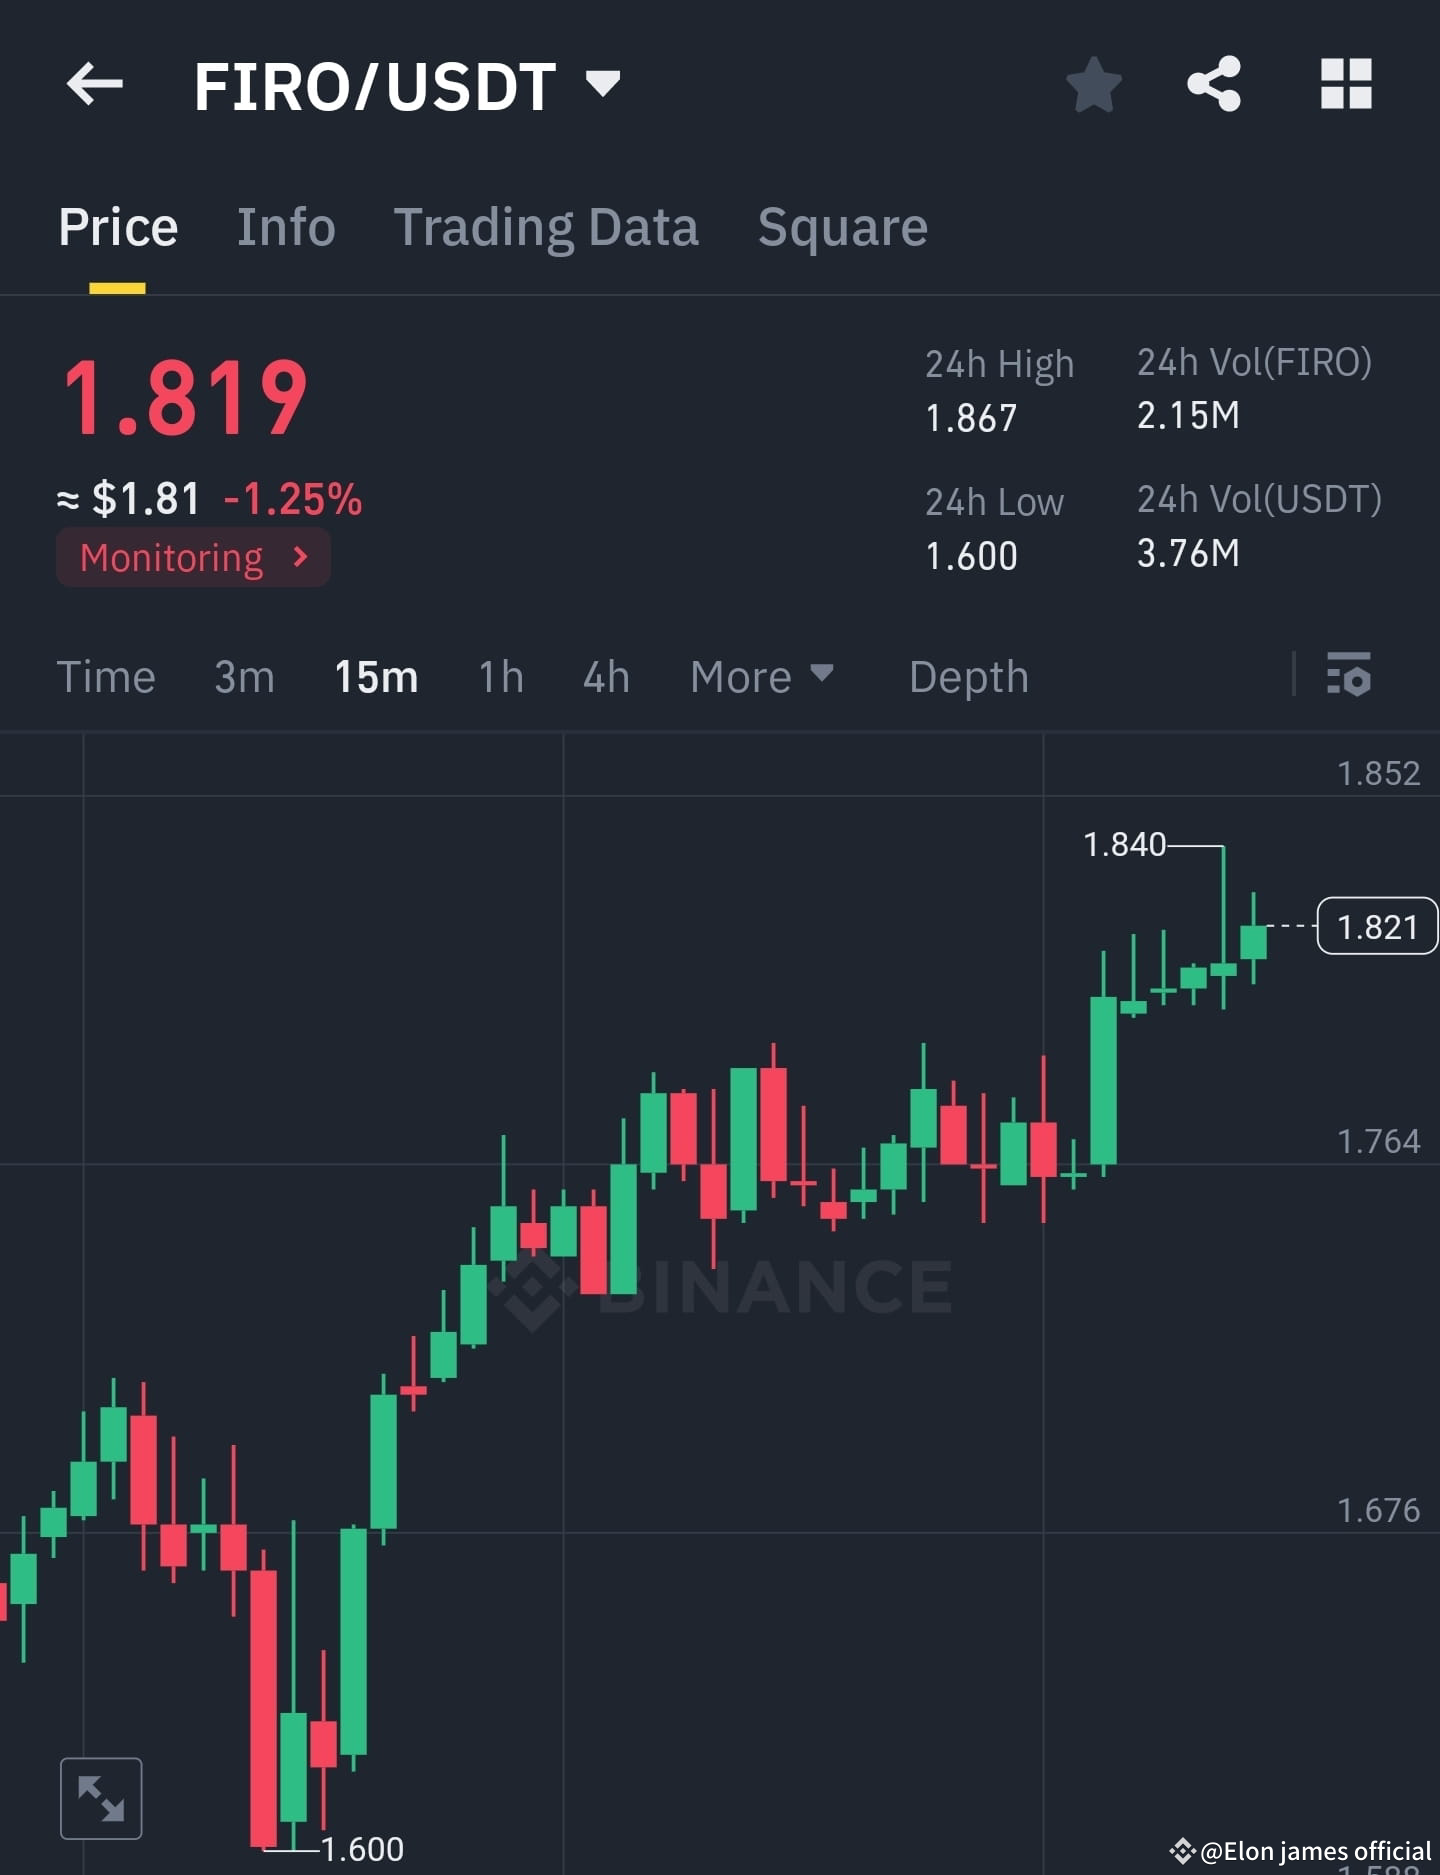Switch to the 3m candle interval
This screenshot has width=1440, height=1875.
pyautogui.click(x=244, y=677)
